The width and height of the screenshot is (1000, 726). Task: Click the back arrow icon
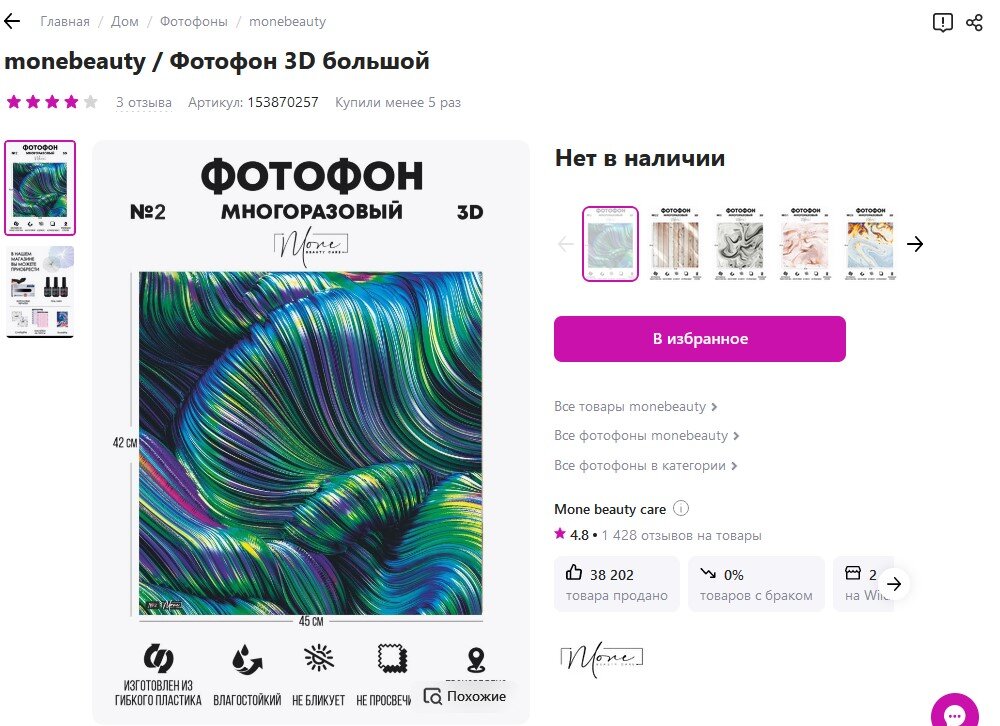[x=12, y=21]
